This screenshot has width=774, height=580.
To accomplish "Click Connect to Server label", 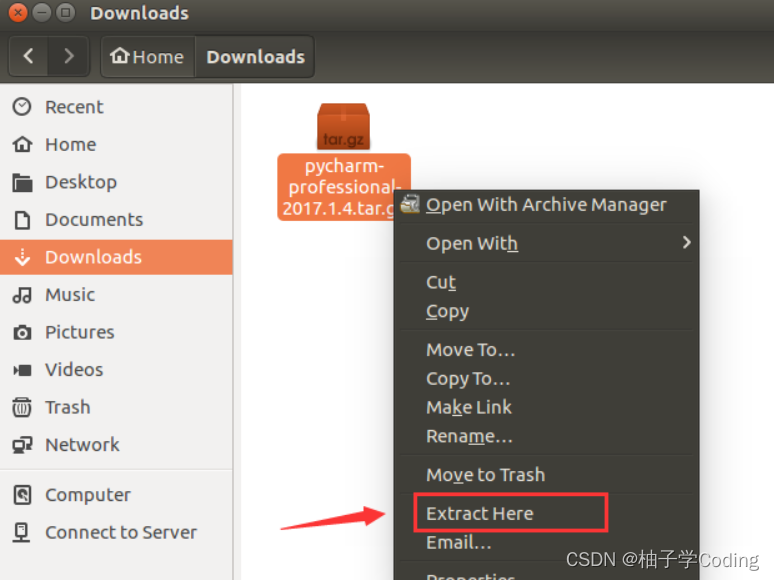I will [x=121, y=533].
